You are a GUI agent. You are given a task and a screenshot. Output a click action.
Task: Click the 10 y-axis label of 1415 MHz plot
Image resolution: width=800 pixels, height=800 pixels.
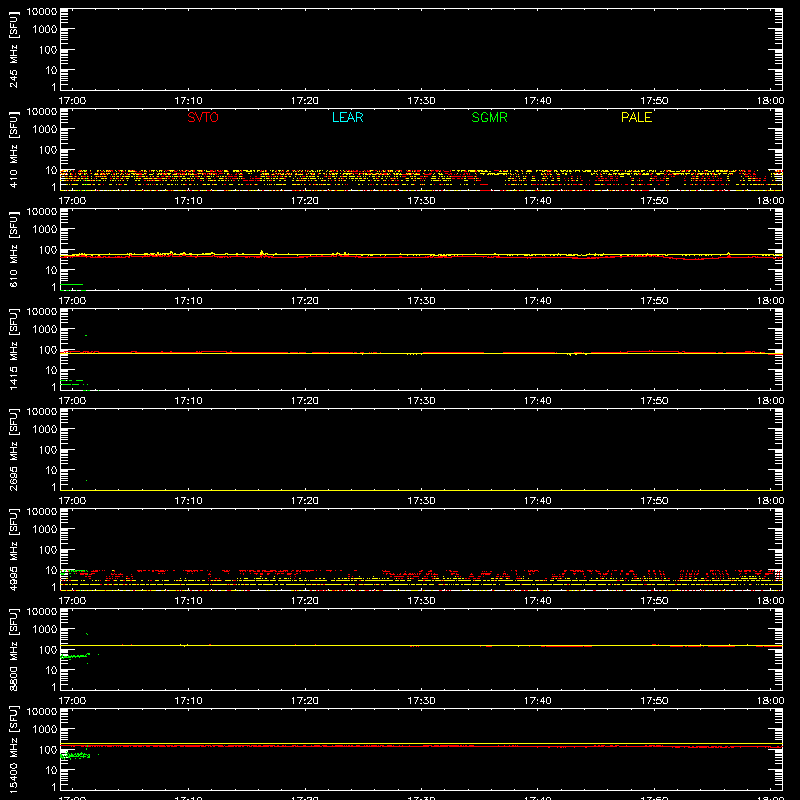click(x=51, y=370)
